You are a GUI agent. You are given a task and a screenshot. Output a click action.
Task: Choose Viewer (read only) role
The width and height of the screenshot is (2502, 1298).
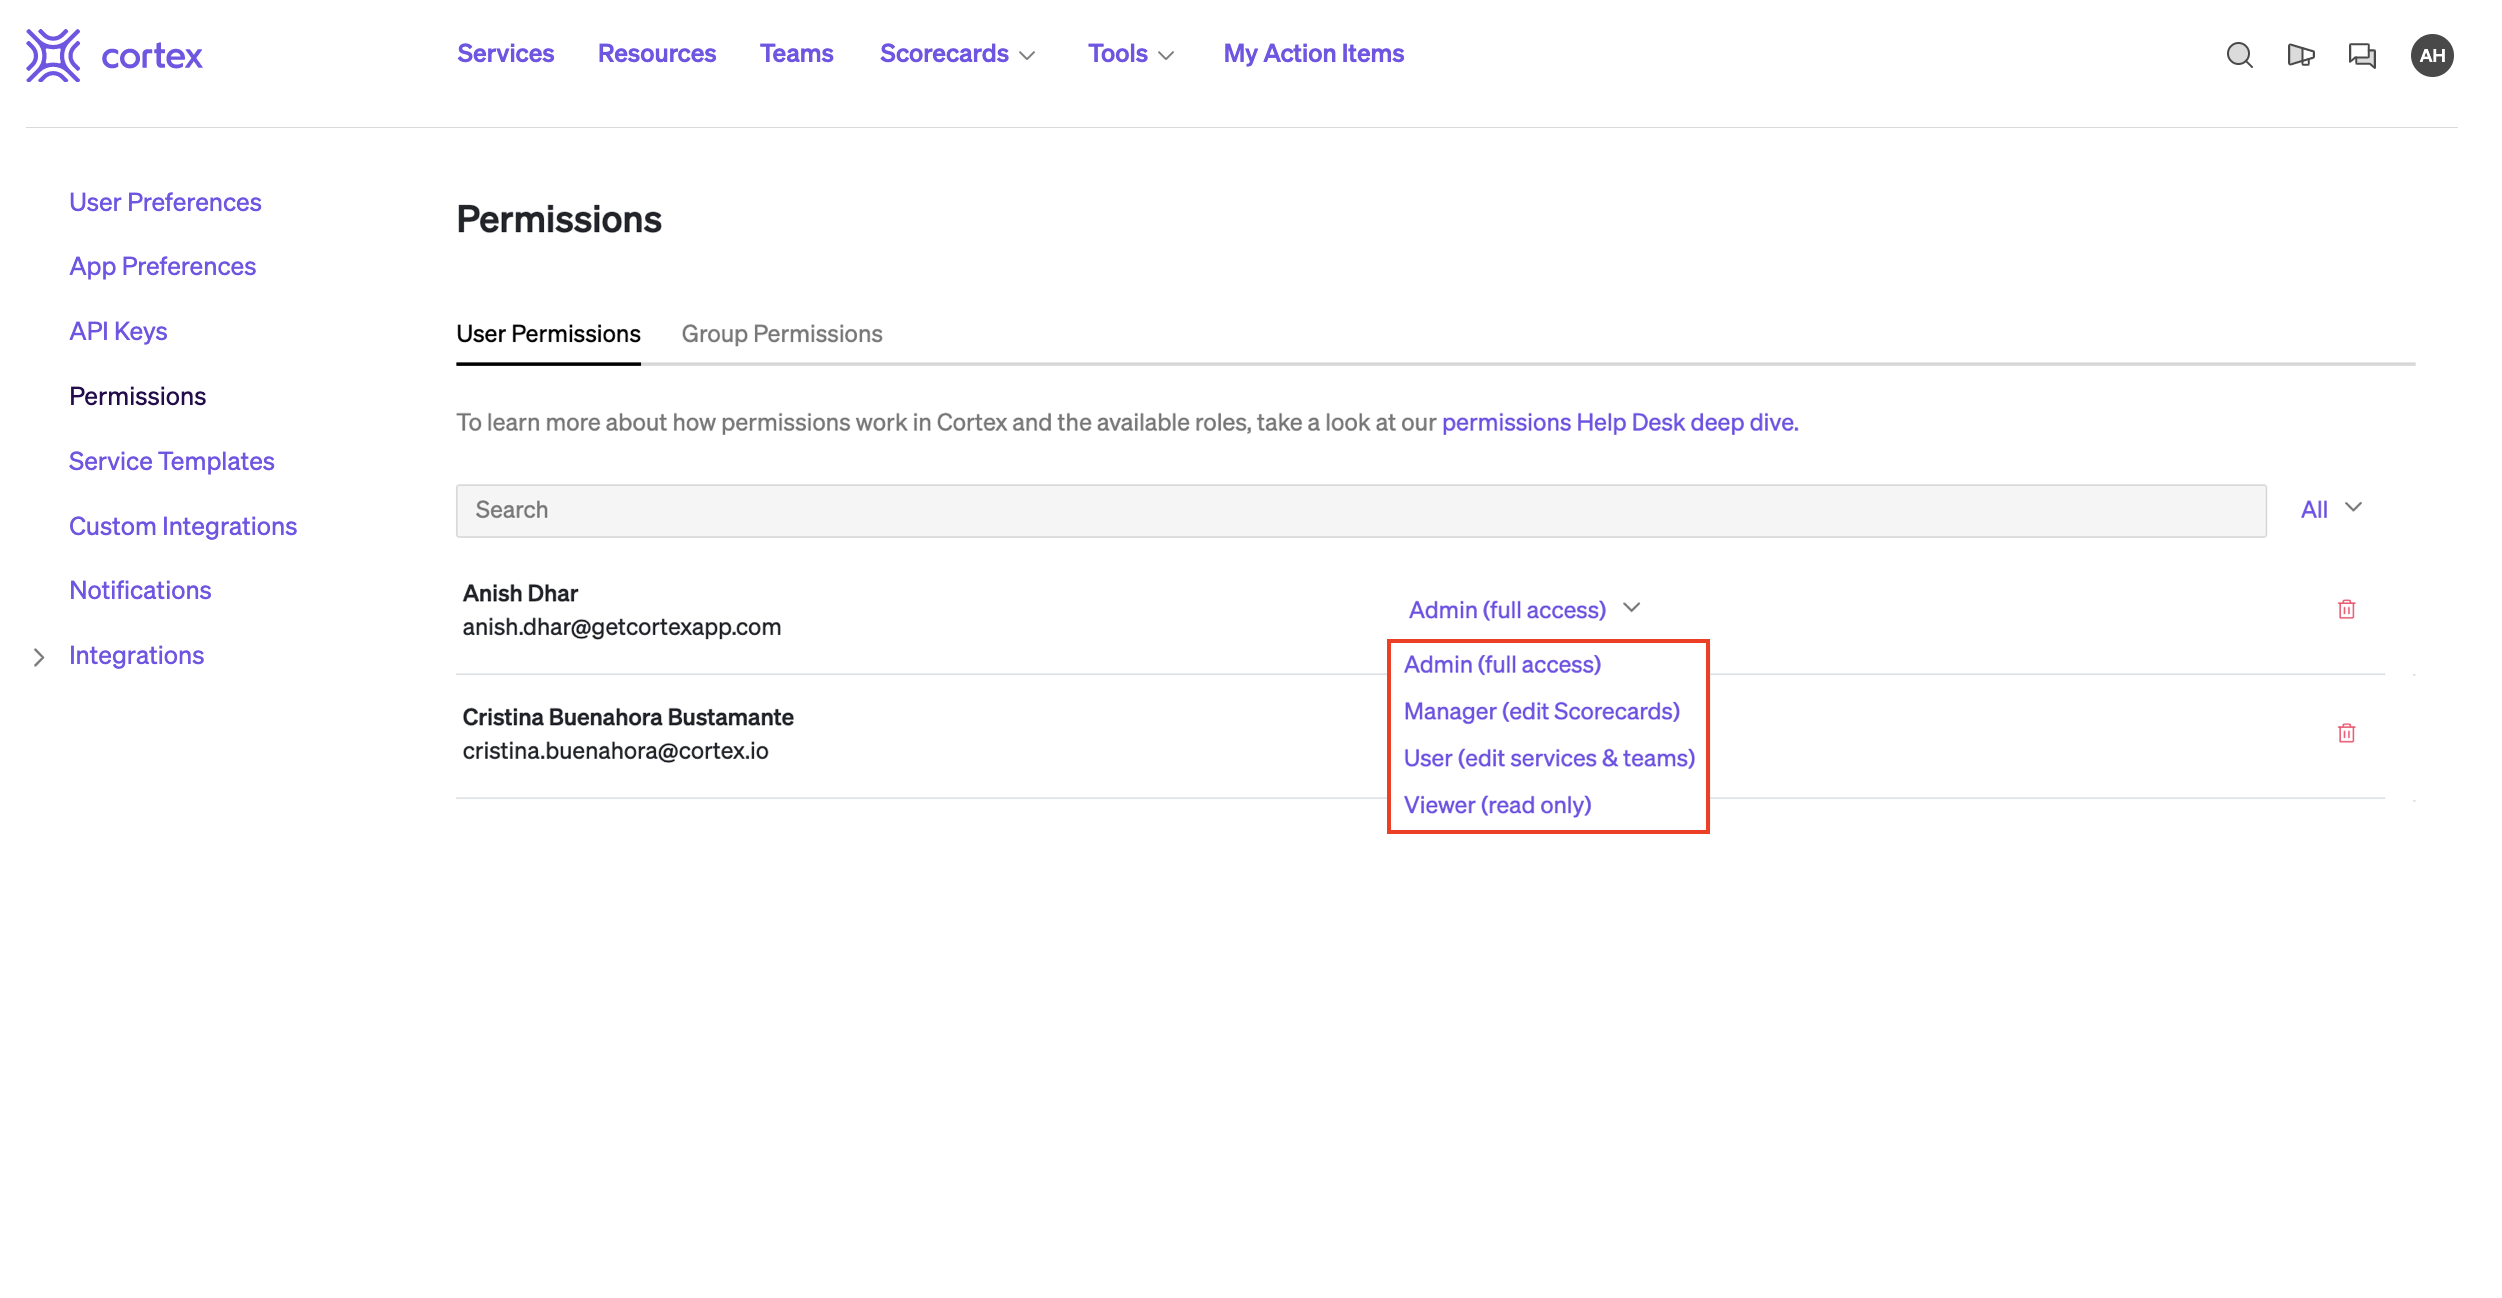click(1497, 805)
